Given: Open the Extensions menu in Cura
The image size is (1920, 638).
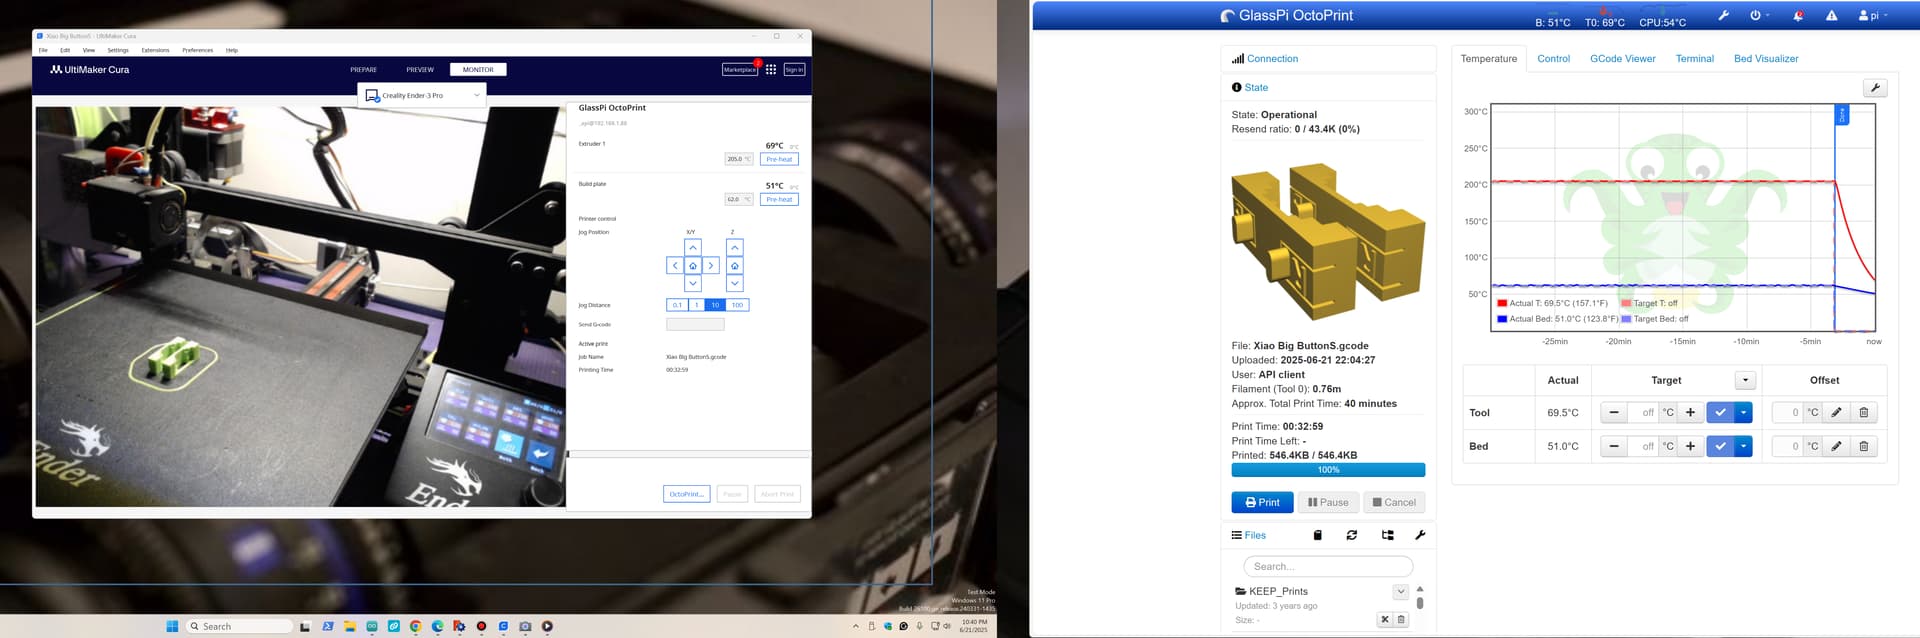Looking at the screenshot, I should [155, 50].
